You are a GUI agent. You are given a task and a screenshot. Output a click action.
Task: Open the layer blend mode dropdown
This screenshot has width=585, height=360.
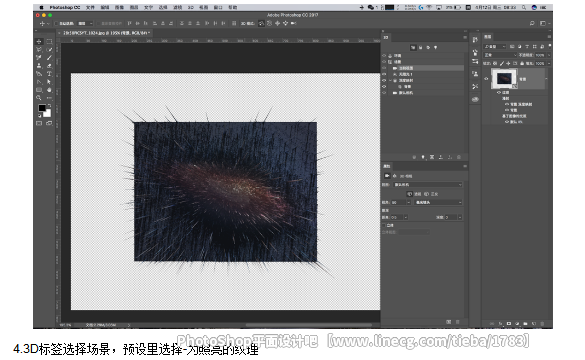(500, 55)
